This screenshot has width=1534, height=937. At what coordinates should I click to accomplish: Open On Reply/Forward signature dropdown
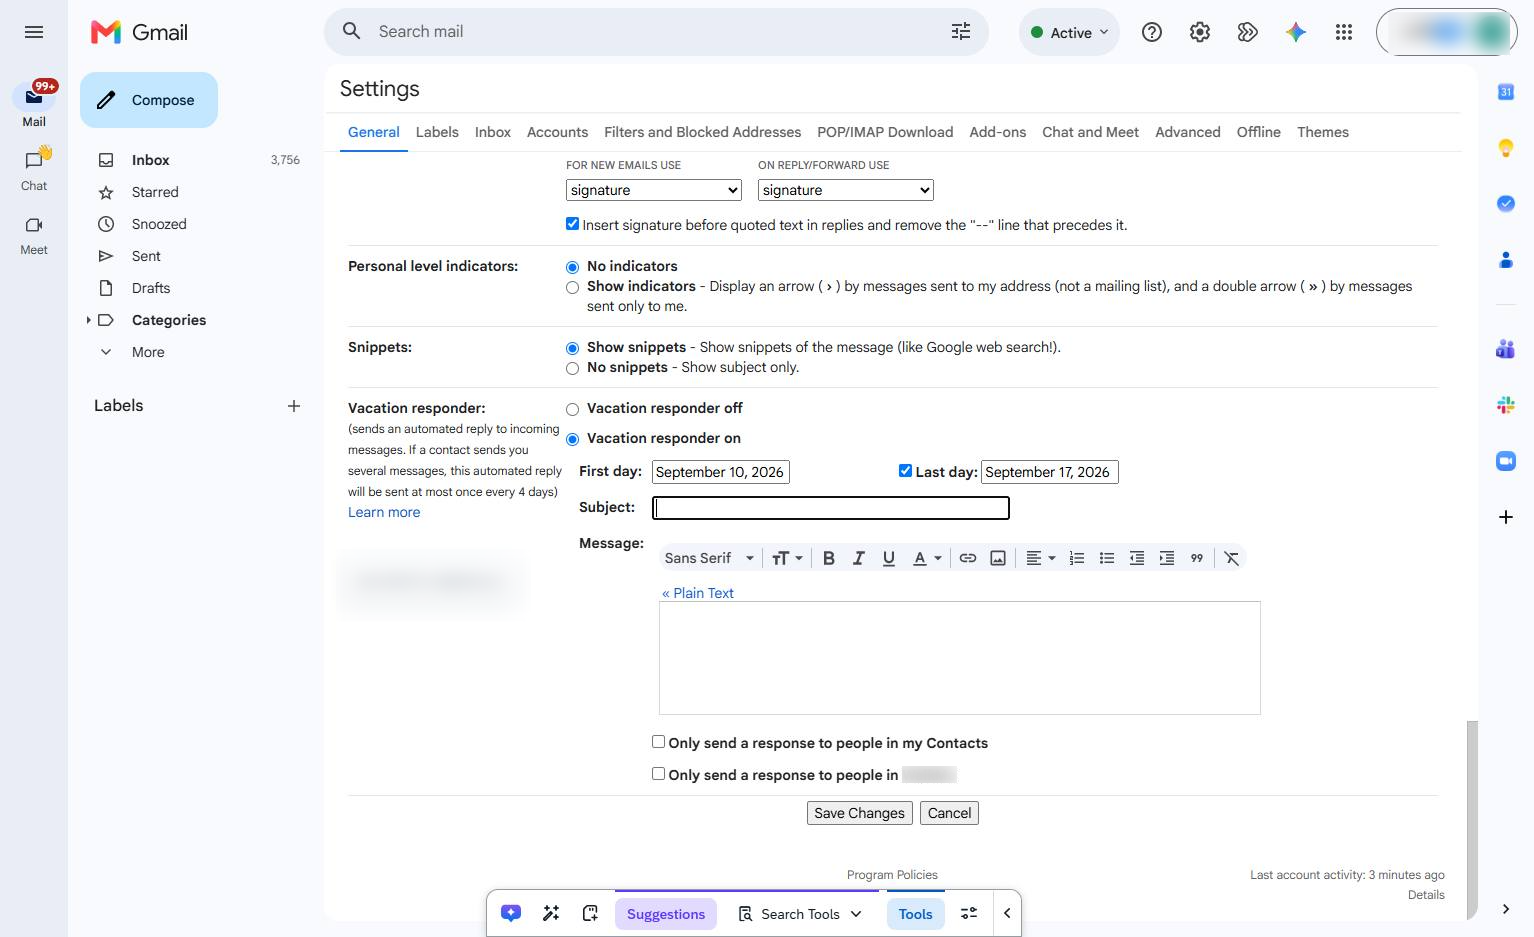pos(846,190)
